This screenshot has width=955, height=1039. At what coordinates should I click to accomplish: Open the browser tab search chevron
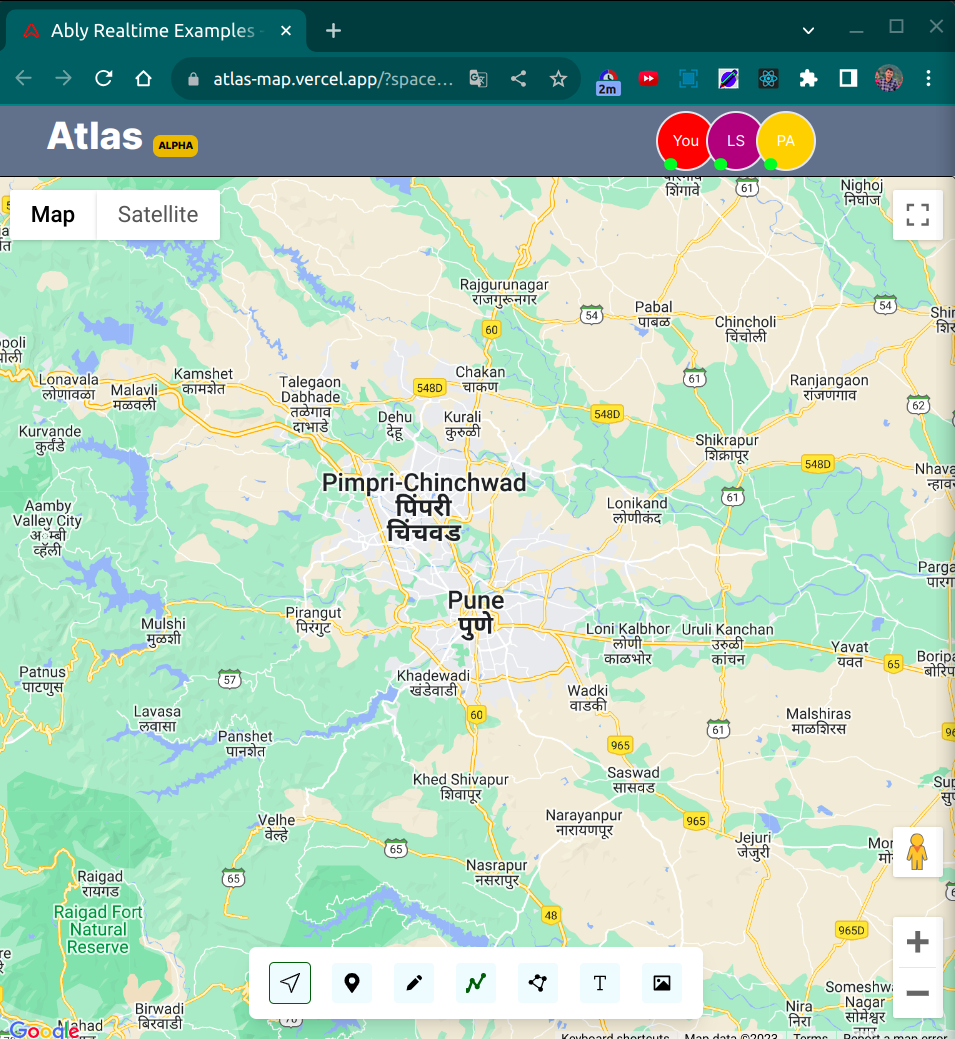(808, 30)
